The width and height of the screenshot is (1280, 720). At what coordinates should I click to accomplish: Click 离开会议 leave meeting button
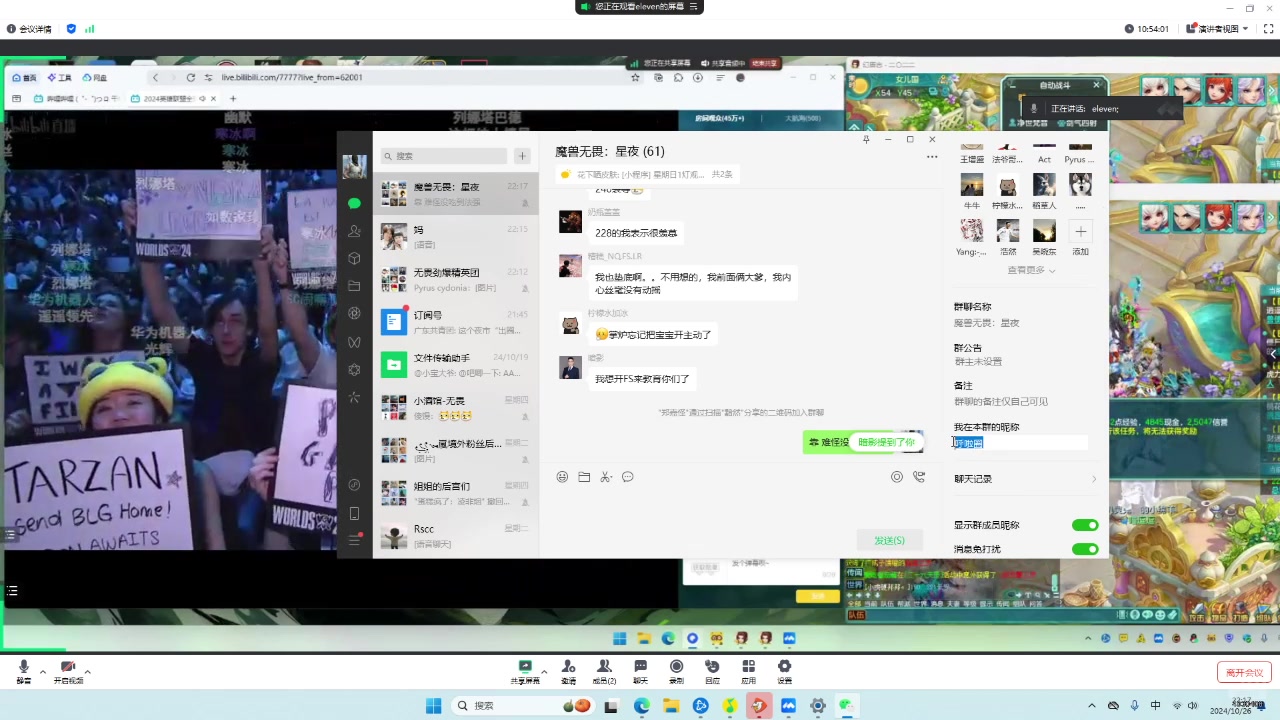point(1244,672)
